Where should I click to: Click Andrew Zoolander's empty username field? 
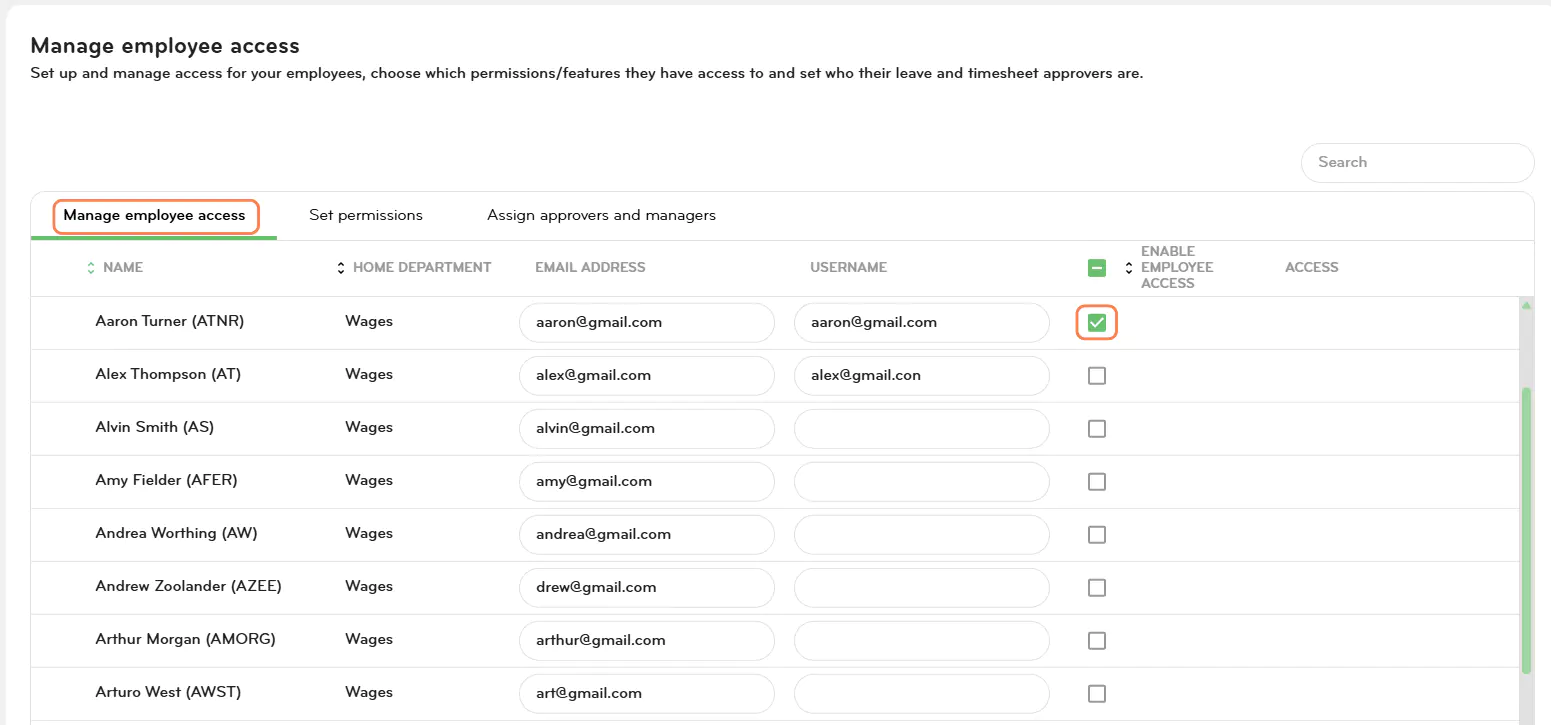(x=922, y=587)
